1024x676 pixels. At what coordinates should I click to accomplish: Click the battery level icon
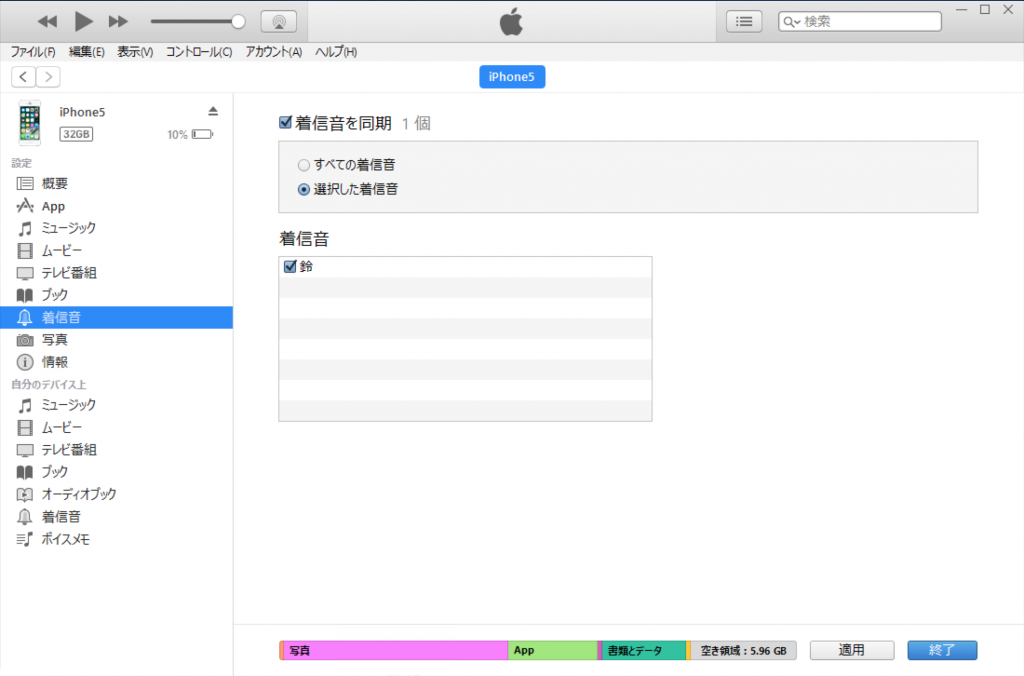pos(202,135)
